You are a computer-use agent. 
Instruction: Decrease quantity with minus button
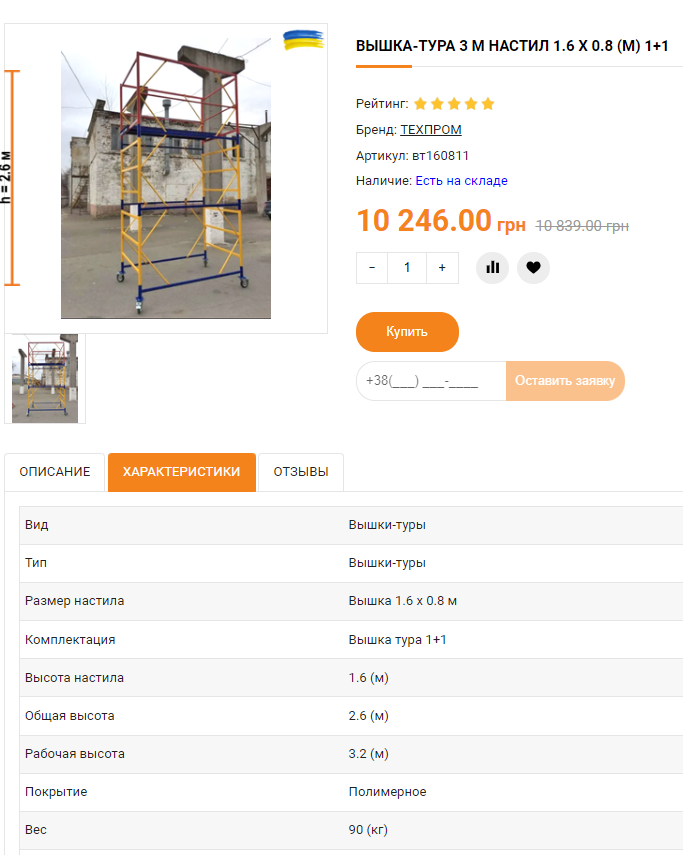coord(372,268)
